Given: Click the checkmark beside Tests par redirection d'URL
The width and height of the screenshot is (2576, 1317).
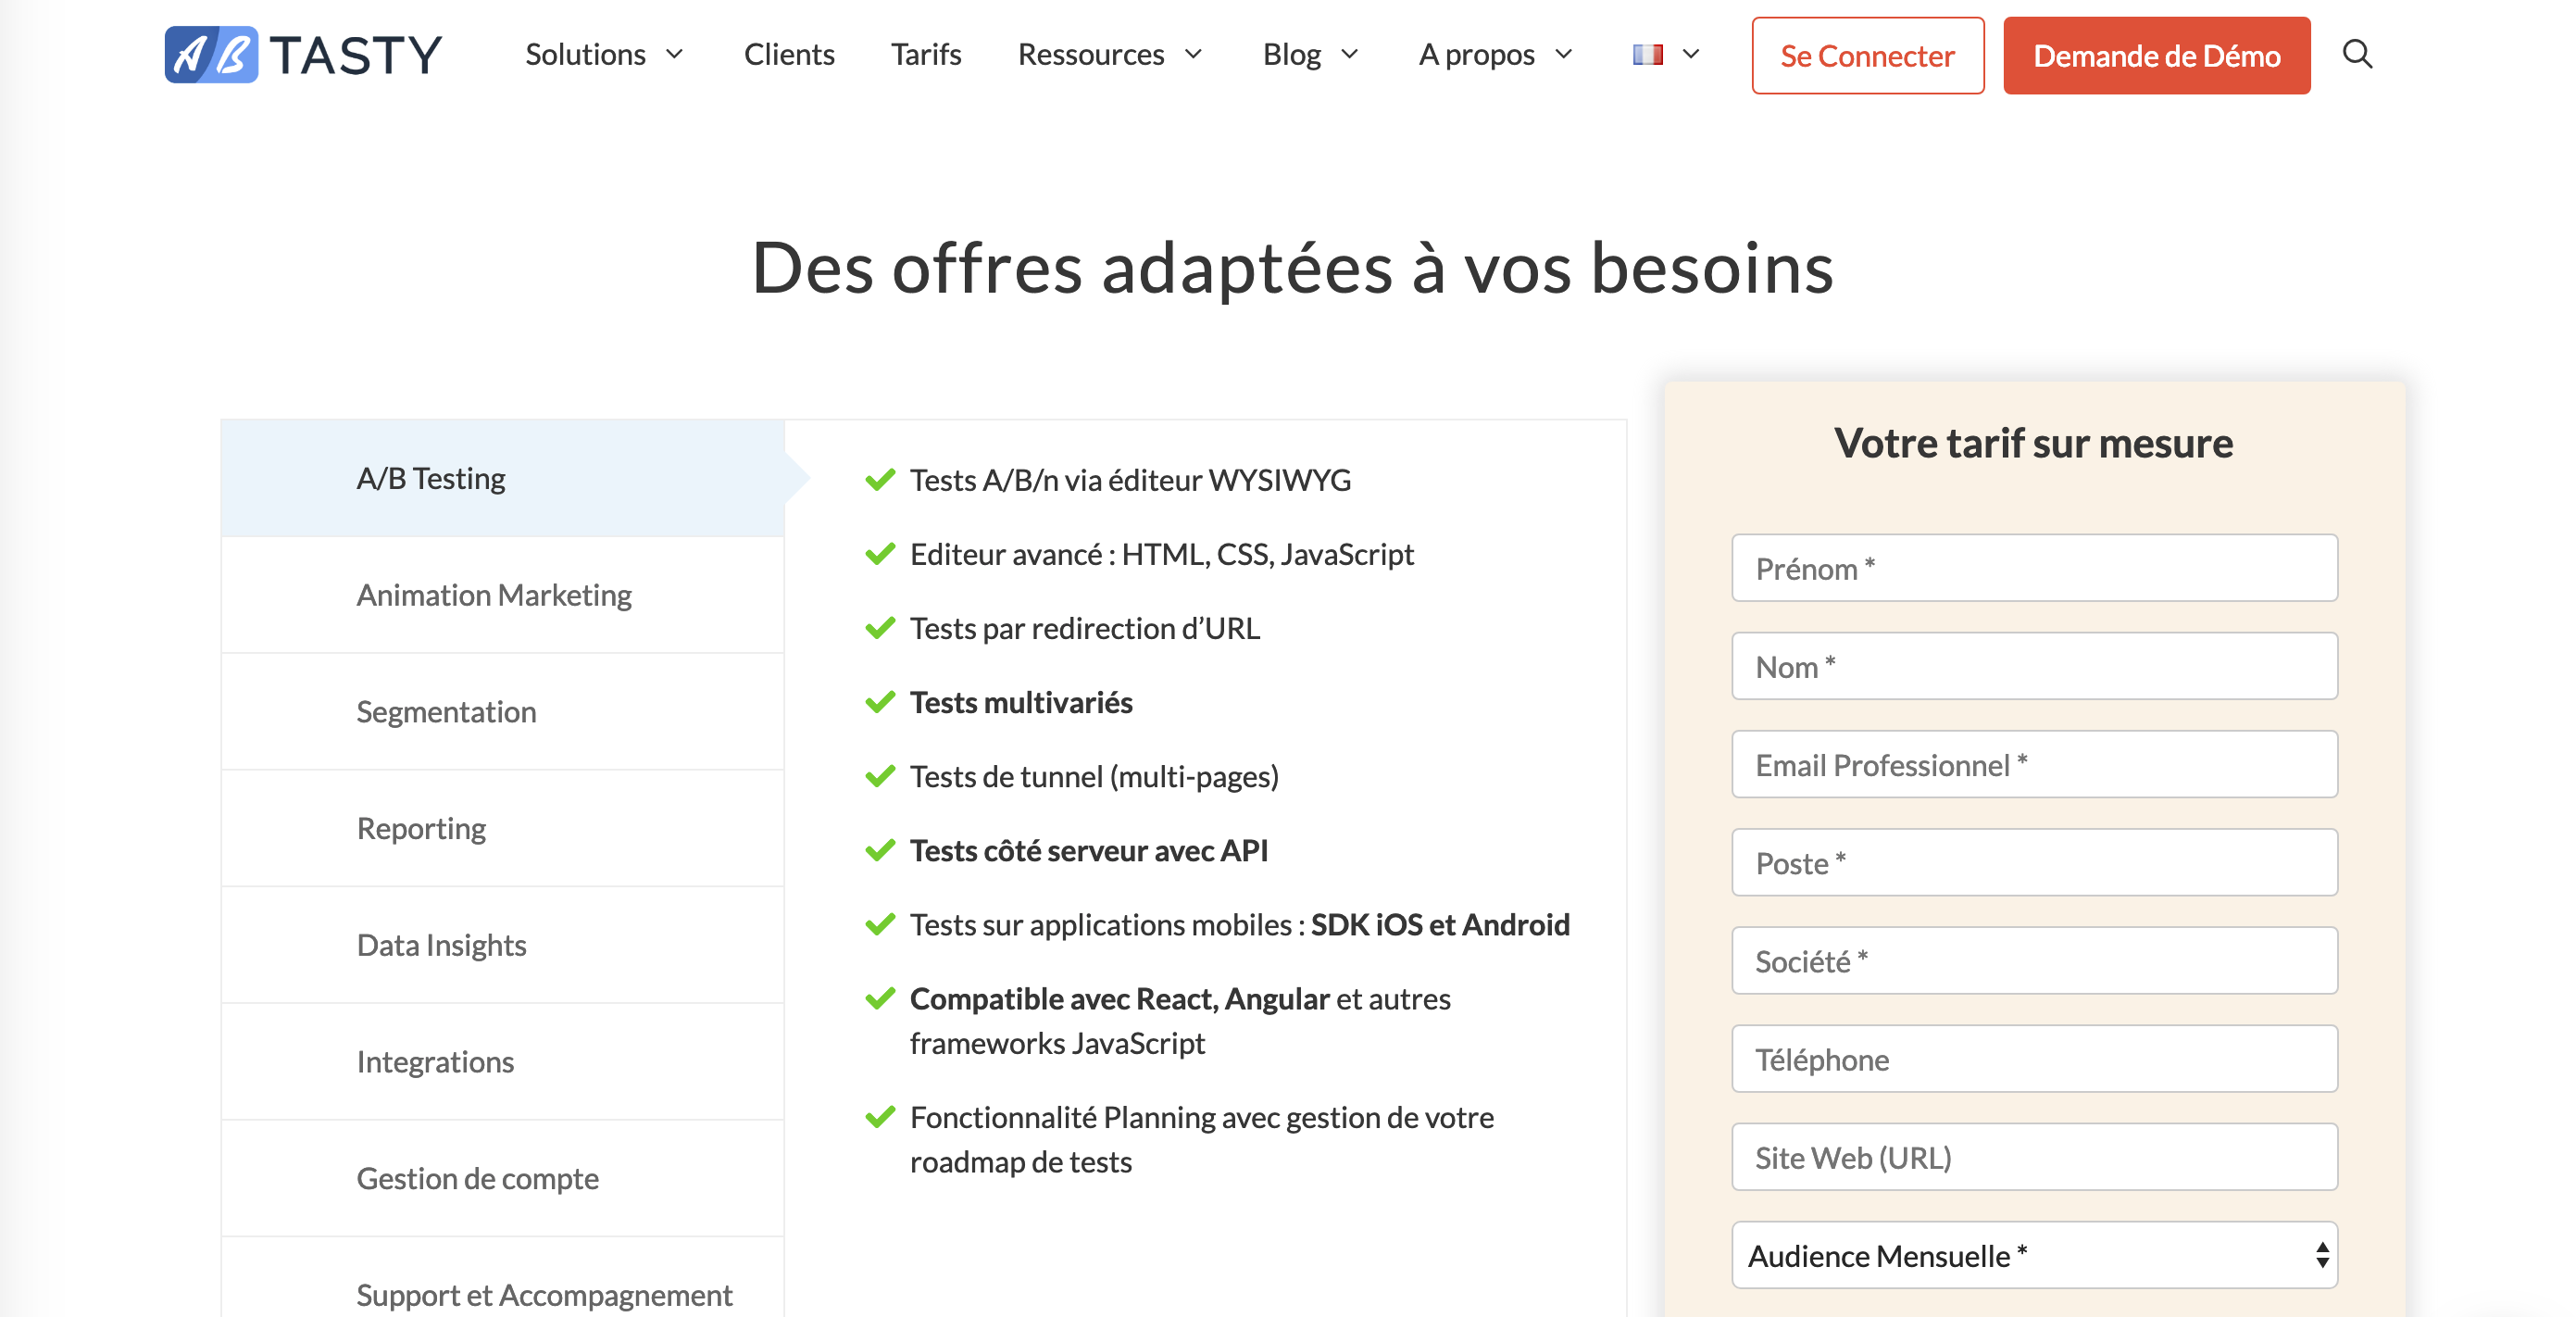Looking at the screenshot, I should (x=879, y=628).
